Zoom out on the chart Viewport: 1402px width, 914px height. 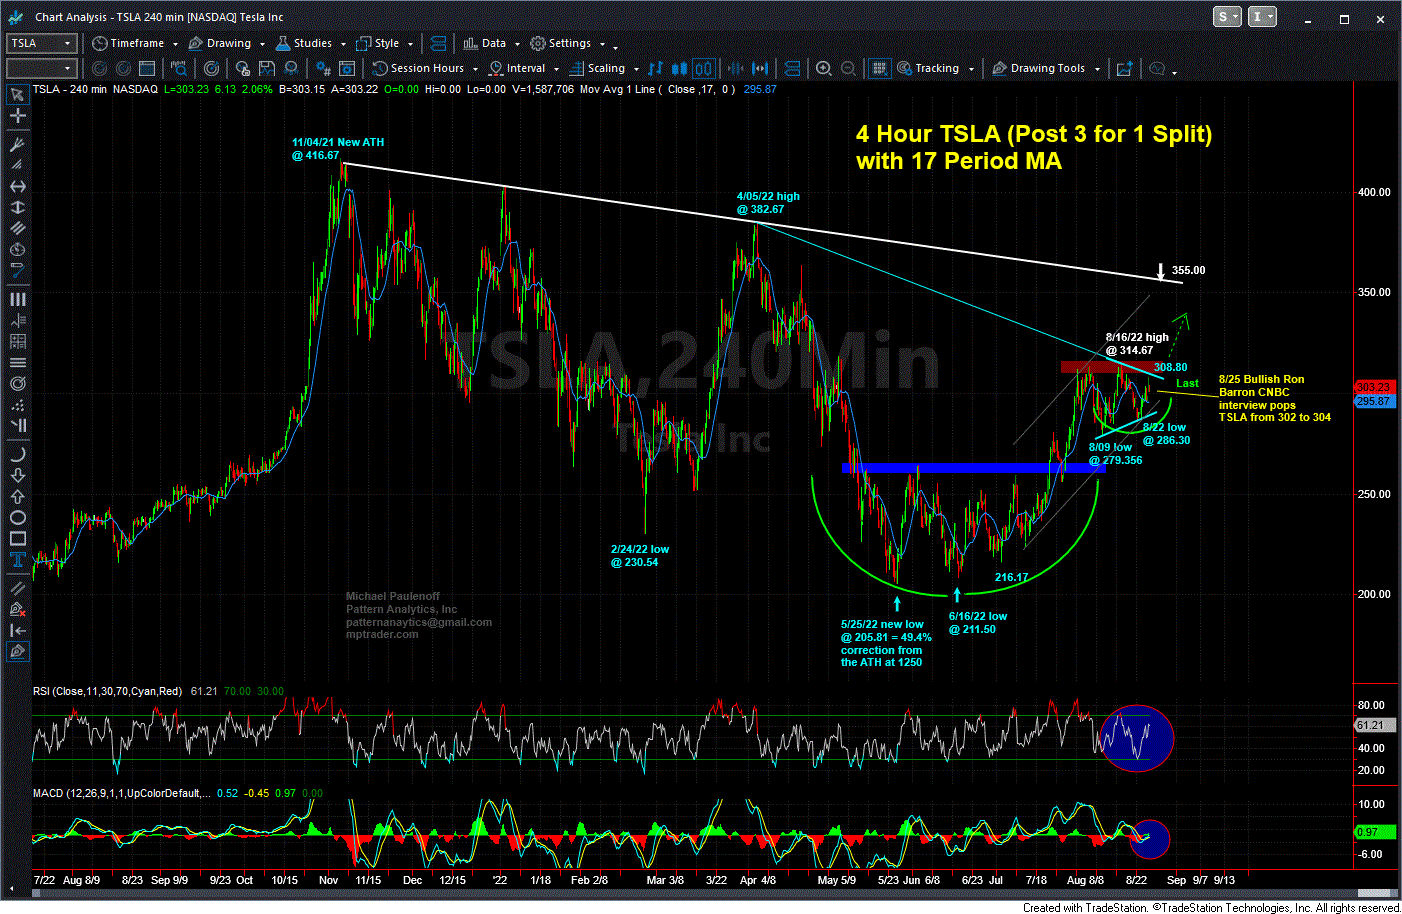pos(848,68)
